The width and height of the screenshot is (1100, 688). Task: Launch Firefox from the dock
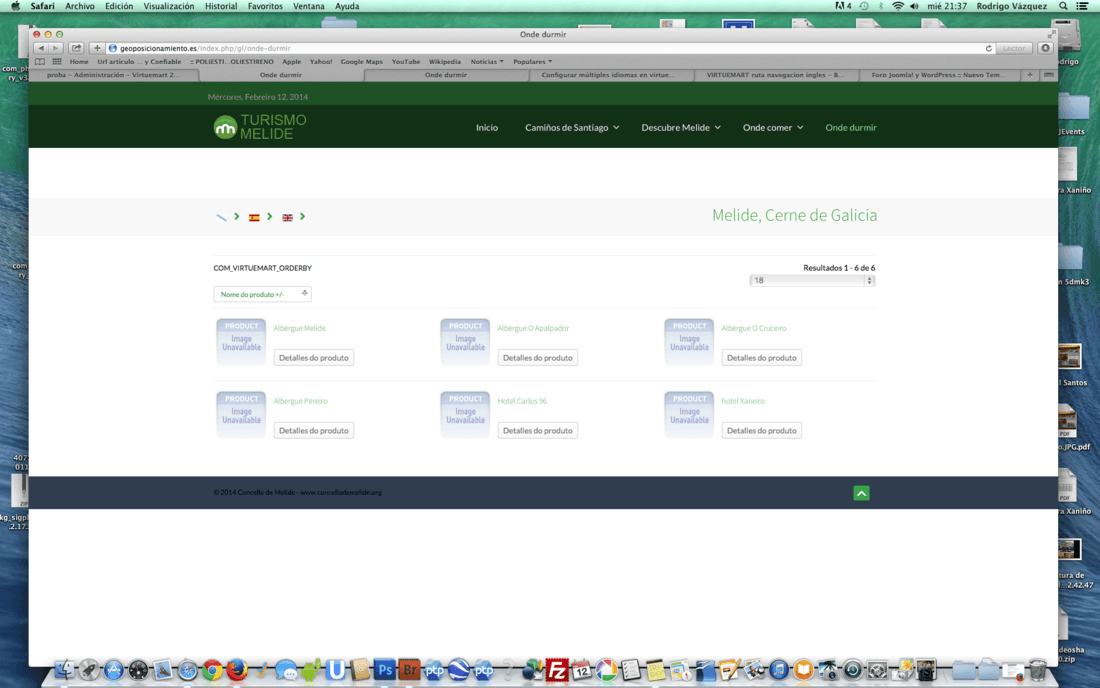(236, 670)
